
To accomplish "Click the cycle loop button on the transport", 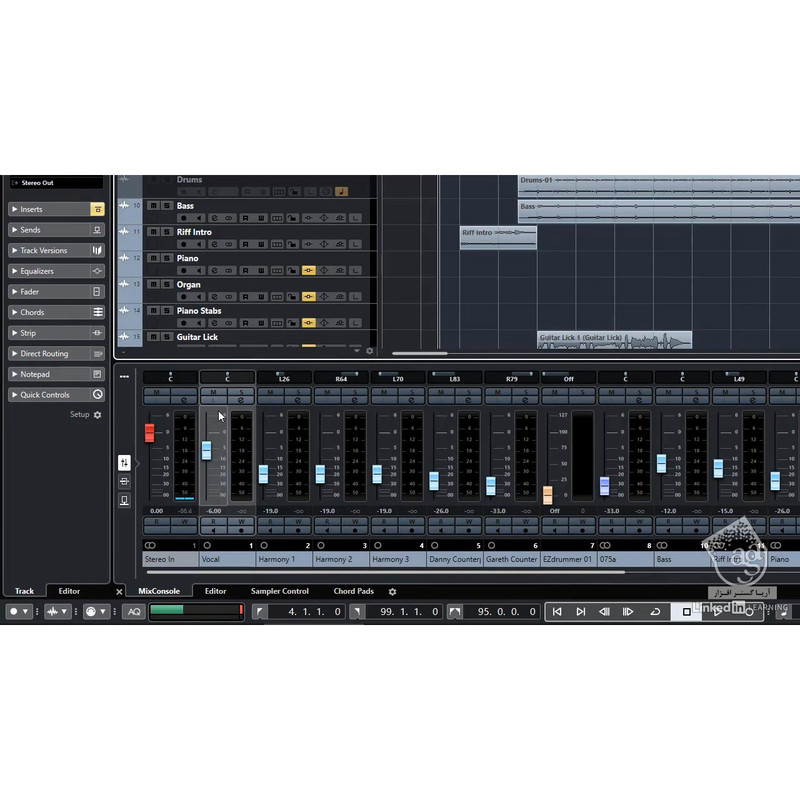I will [x=655, y=612].
